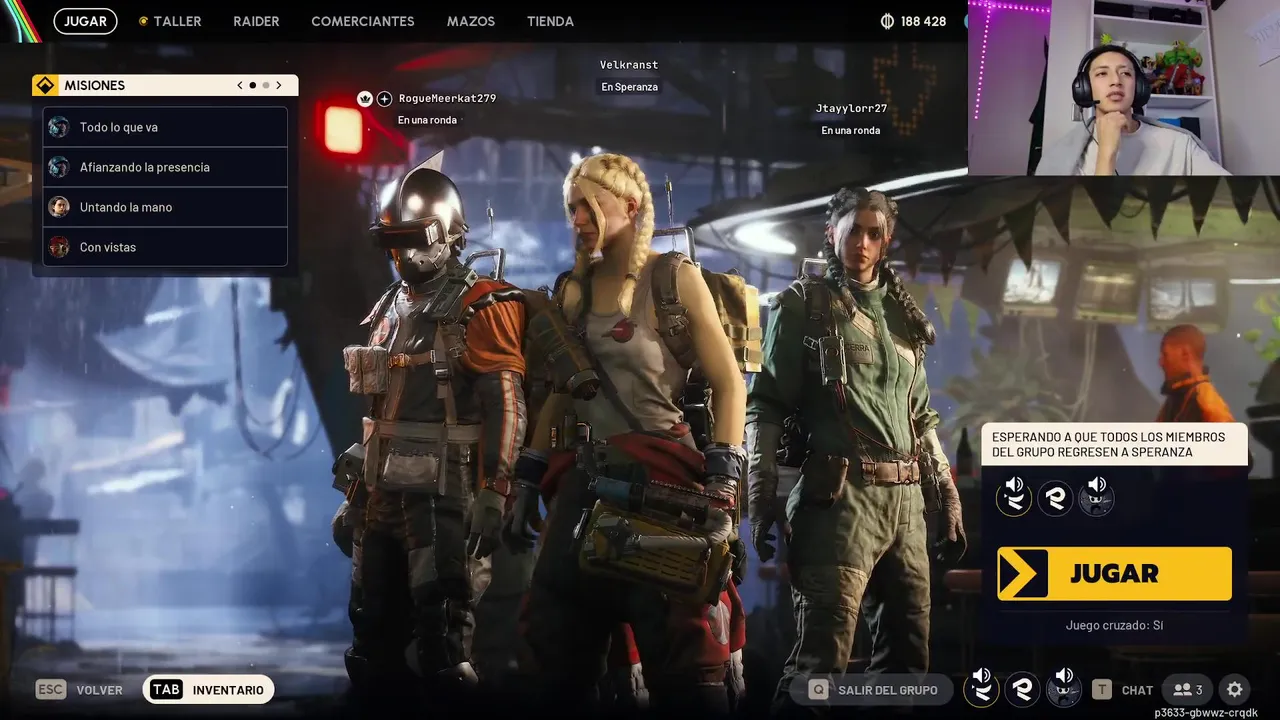
Task: Click yellow-ringed avatar in waiting panel
Action: pos(1014,499)
